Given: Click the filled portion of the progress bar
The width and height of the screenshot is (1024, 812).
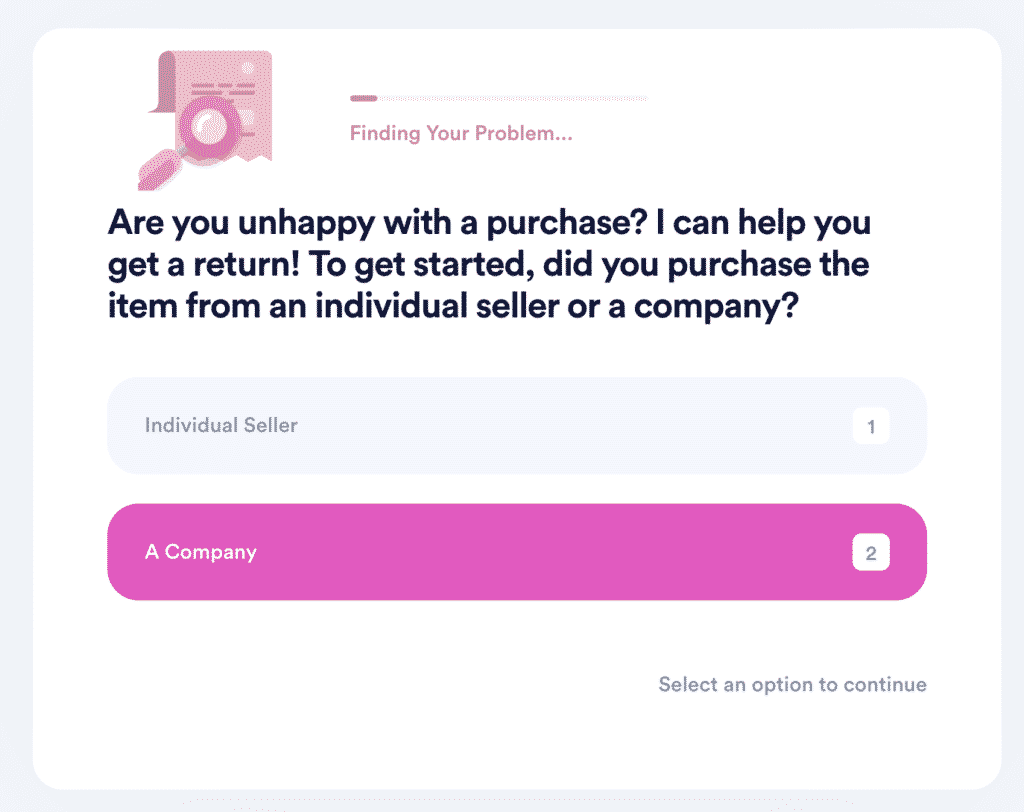Looking at the screenshot, I should tap(362, 98).
